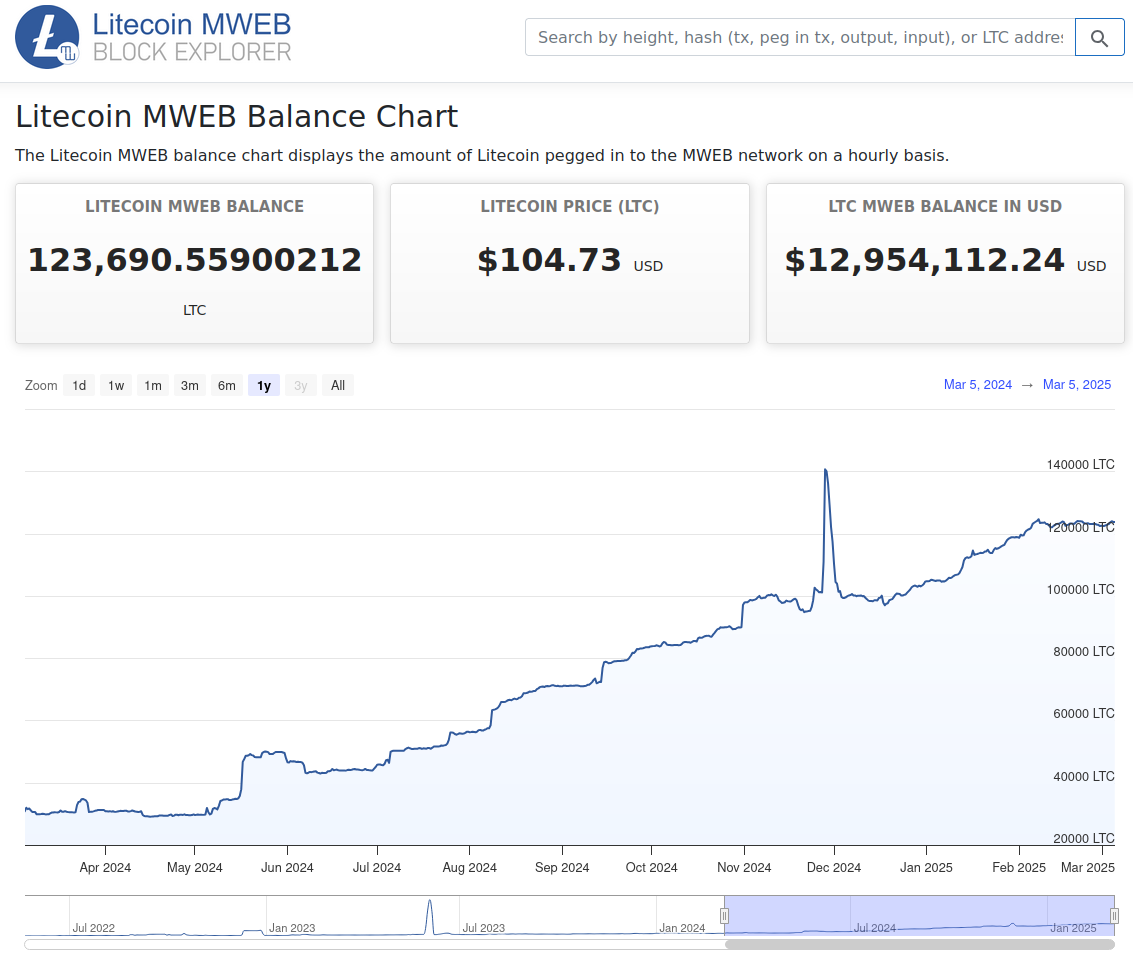The image size is (1133, 962).
Task: Click the 60000 LTC y-axis label
Action: tap(1083, 713)
